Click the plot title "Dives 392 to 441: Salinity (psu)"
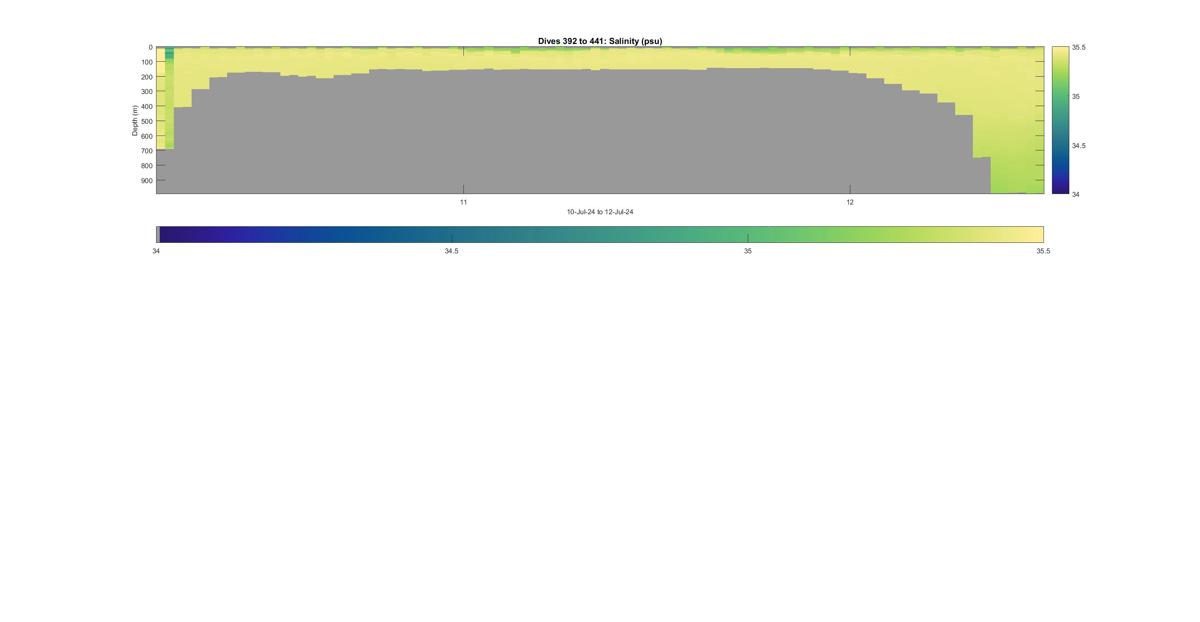Viewport: 1200px width, 622px height. point(600,41)
